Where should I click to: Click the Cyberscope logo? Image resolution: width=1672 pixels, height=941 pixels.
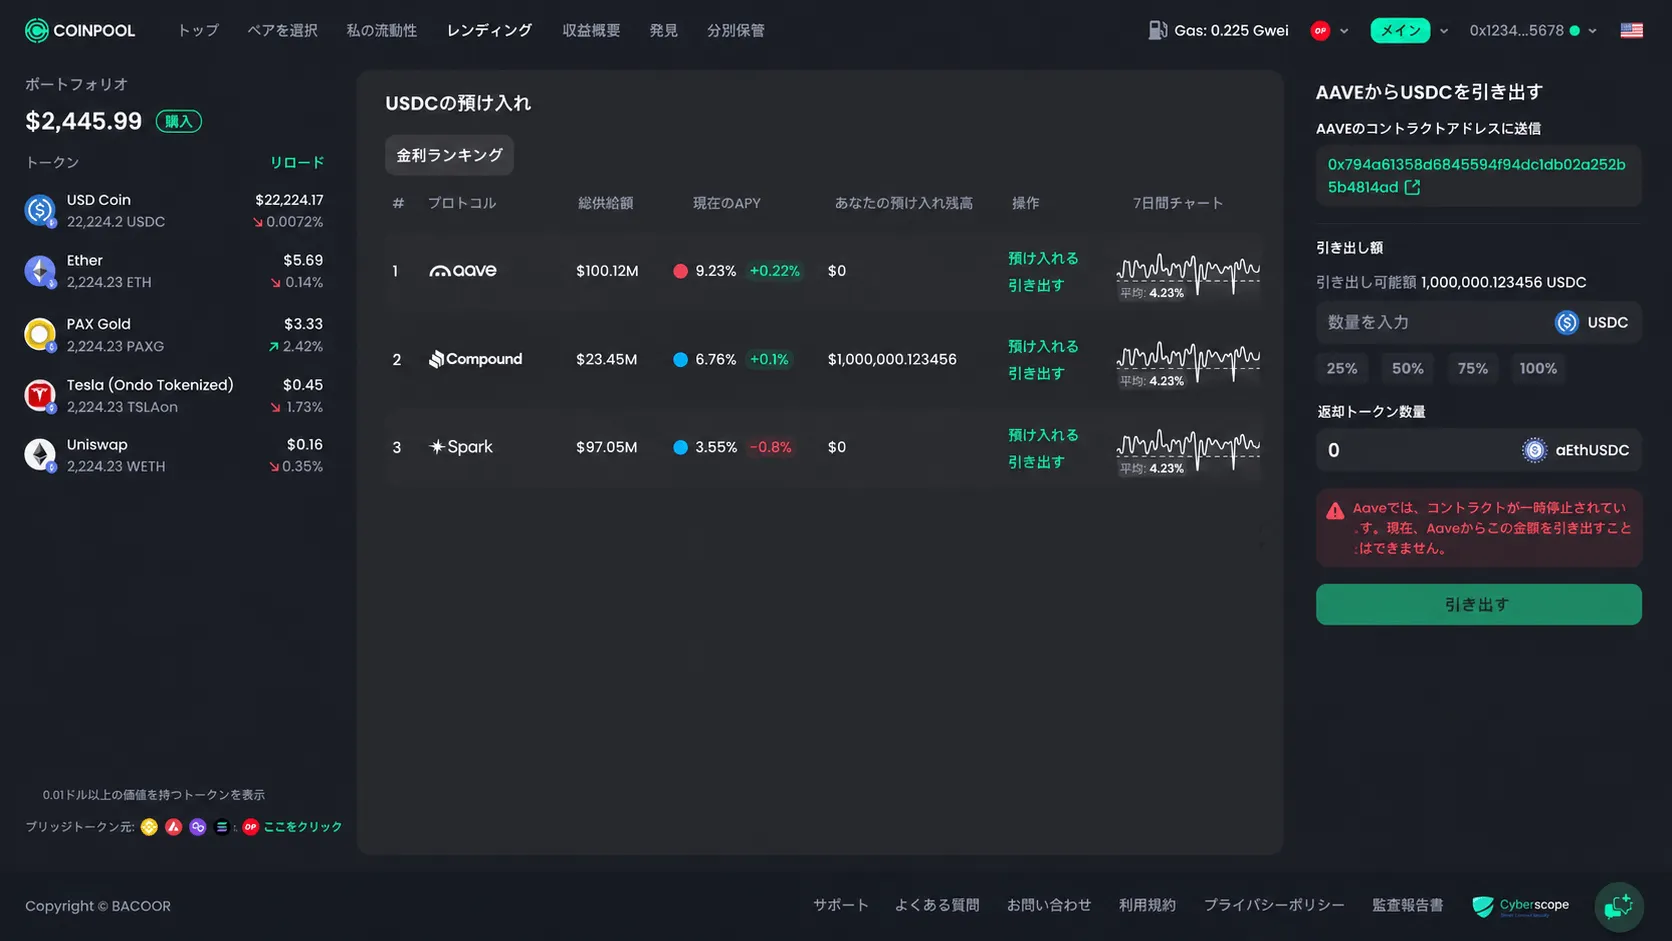click(1520, 906)
